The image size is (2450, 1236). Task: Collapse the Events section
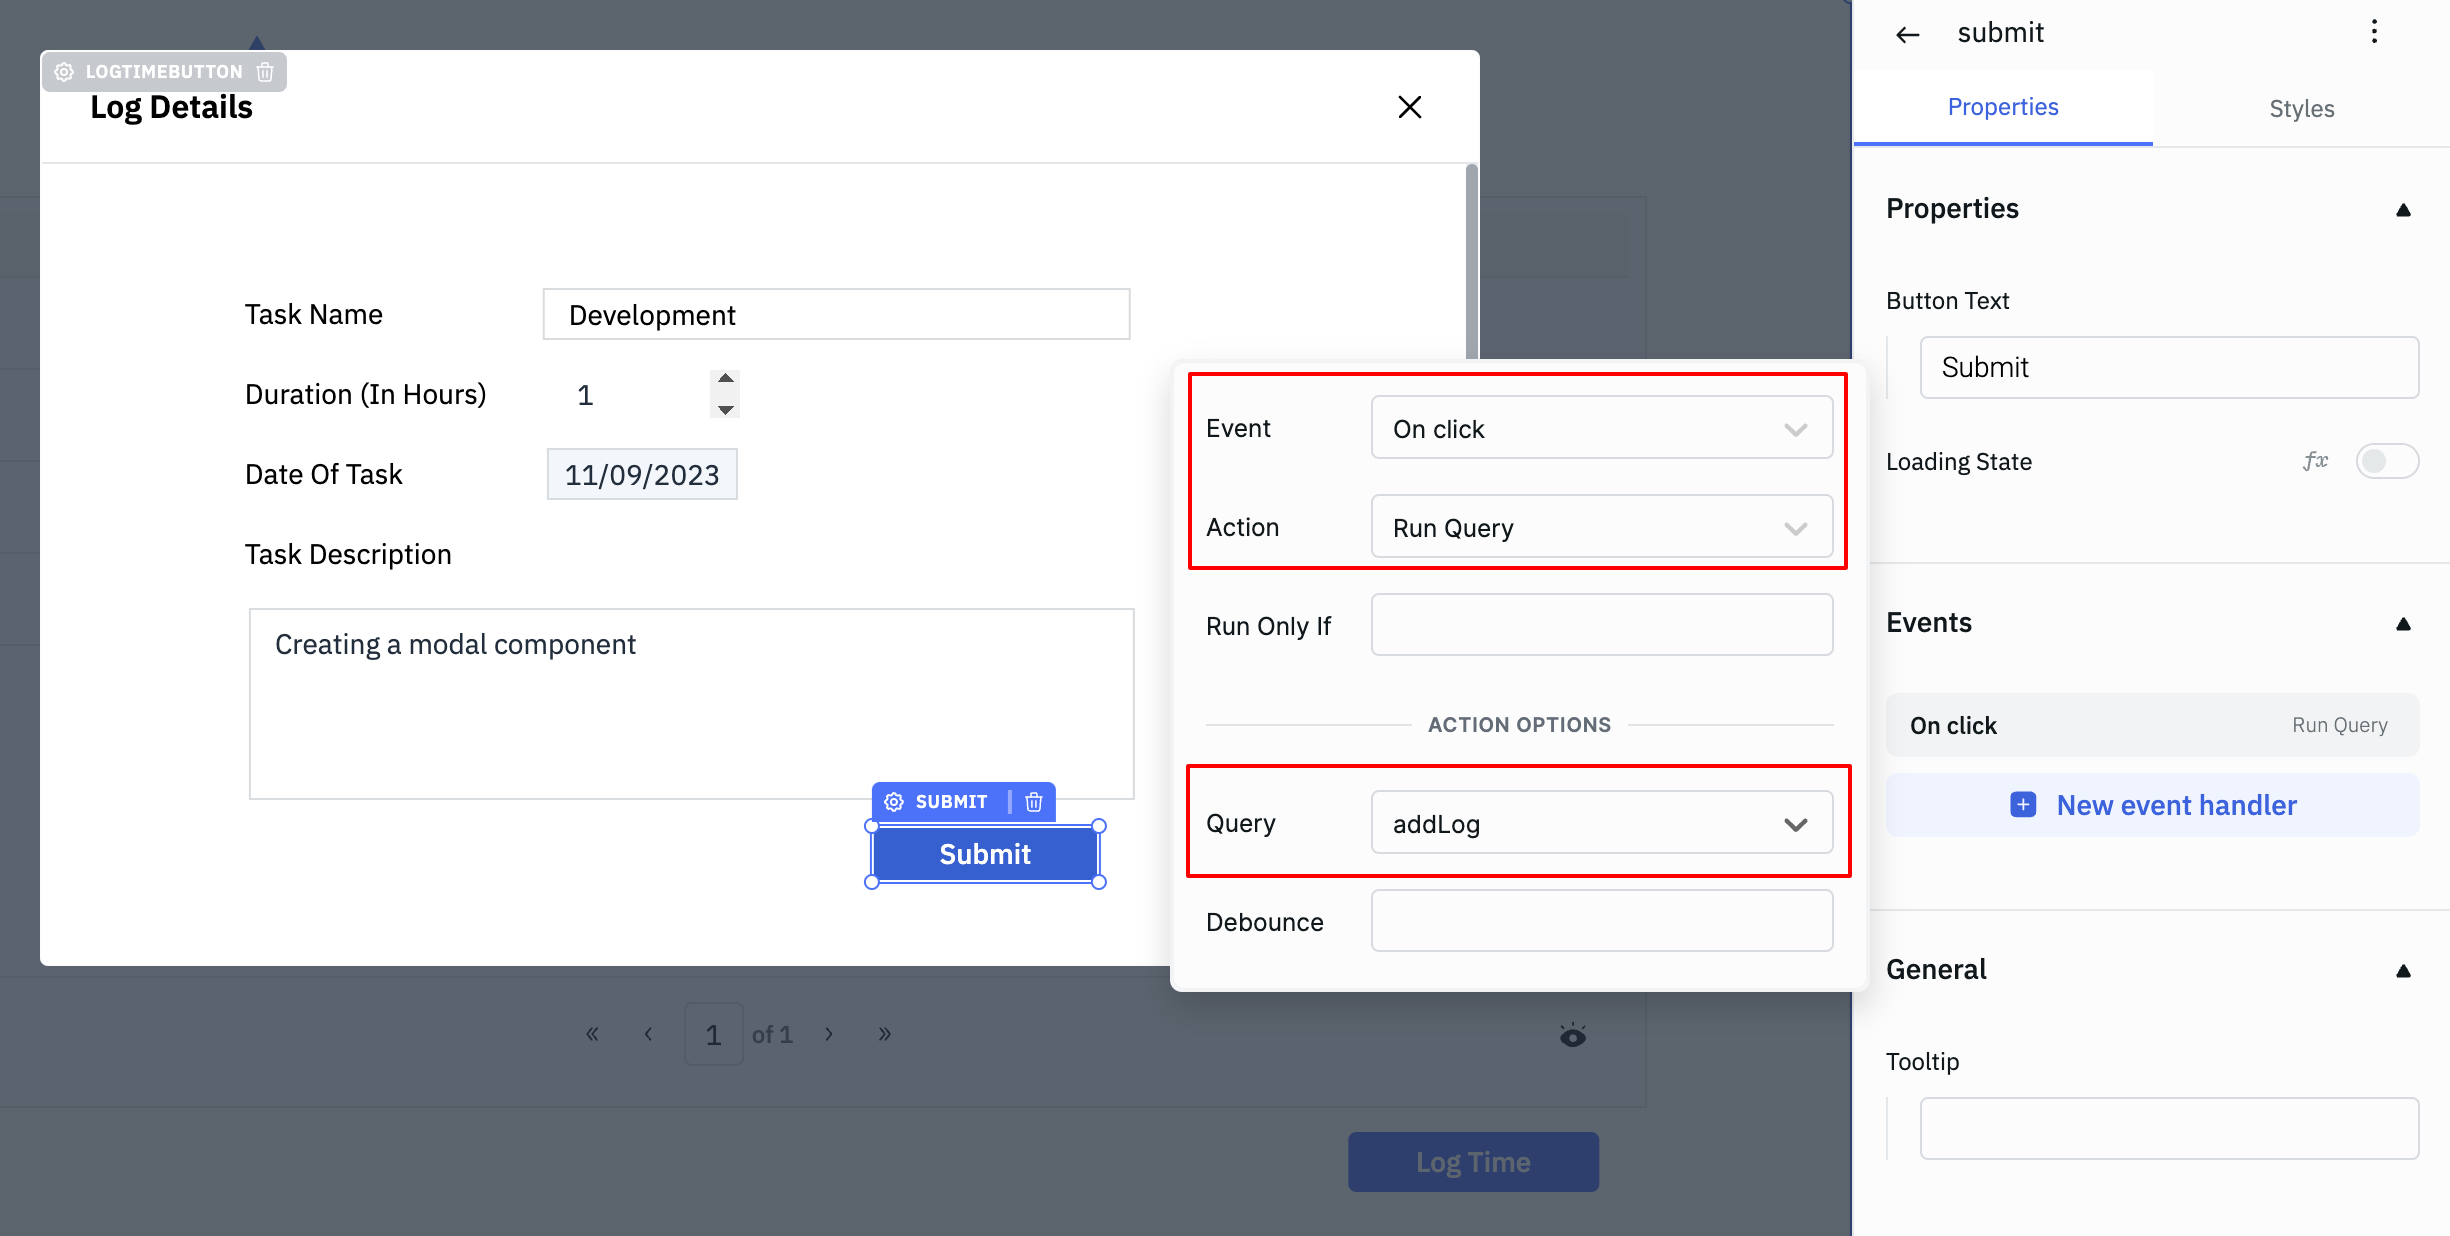pyautogui.click(x=2403, y=624)
